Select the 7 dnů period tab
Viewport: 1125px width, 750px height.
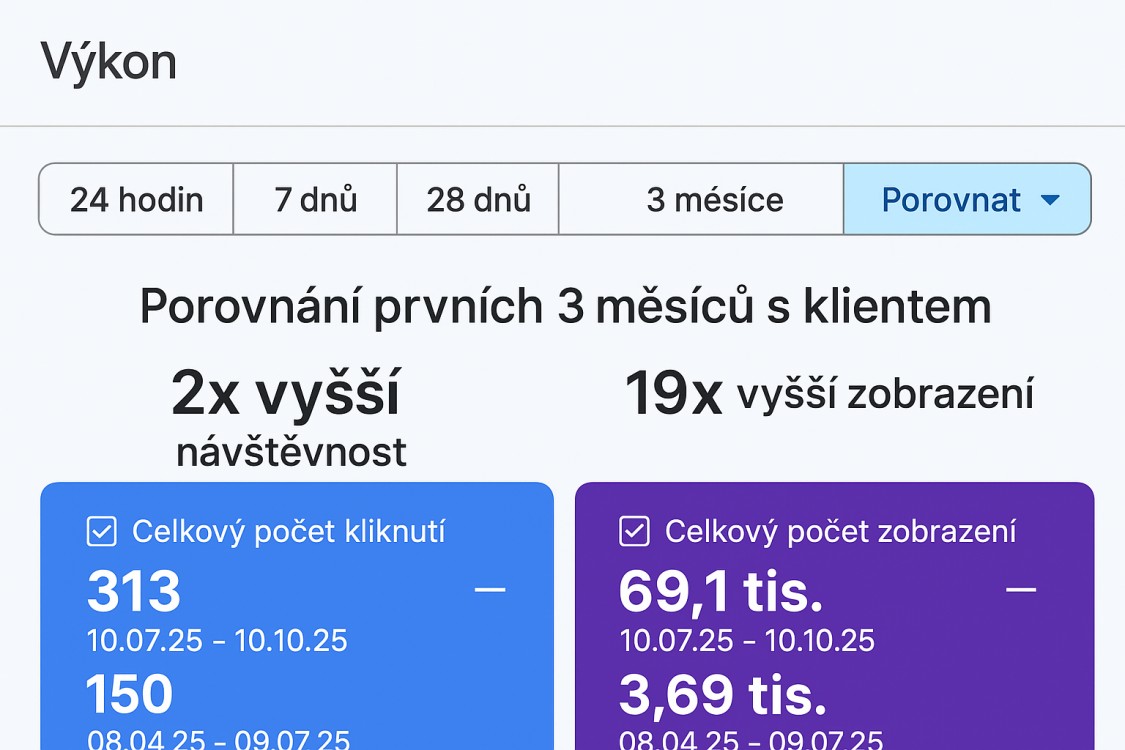coord(314,199)
